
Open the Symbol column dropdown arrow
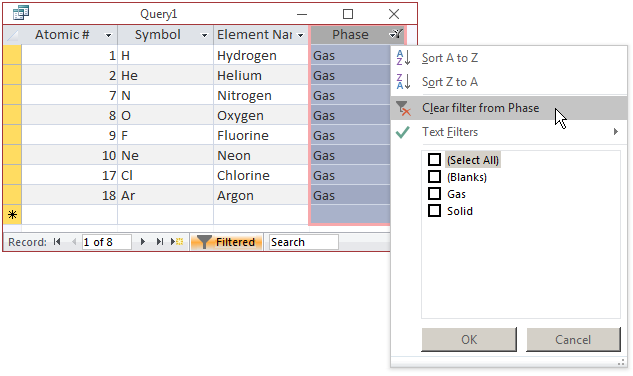[204, 35]
